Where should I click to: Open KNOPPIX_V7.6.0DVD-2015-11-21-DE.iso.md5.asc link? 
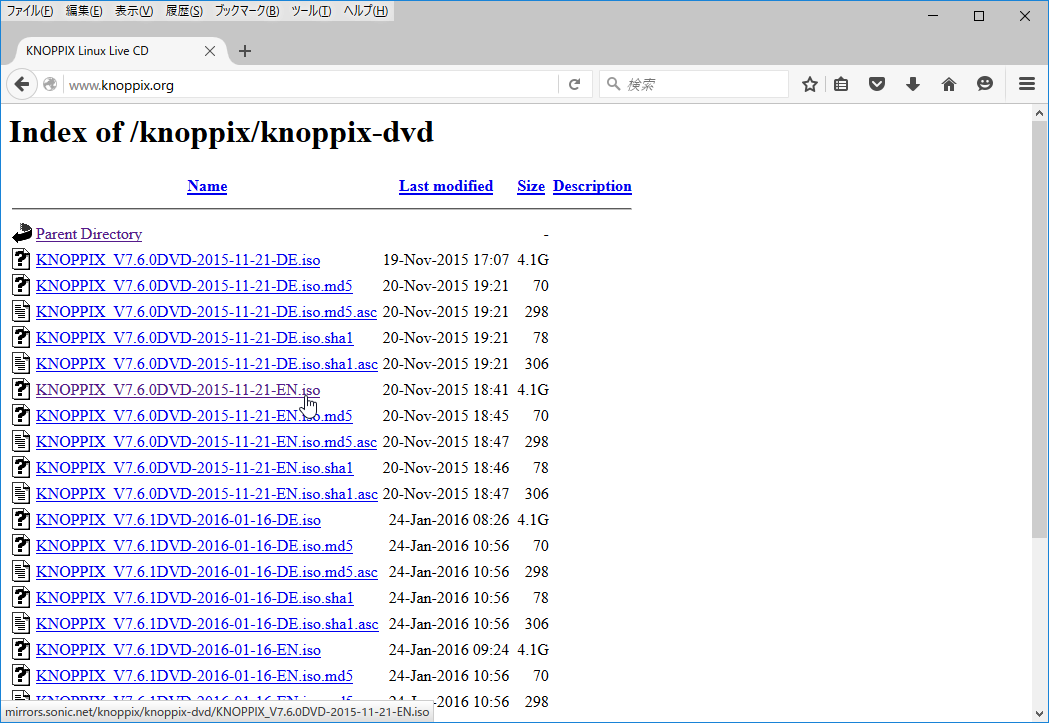tap(206, 312)
